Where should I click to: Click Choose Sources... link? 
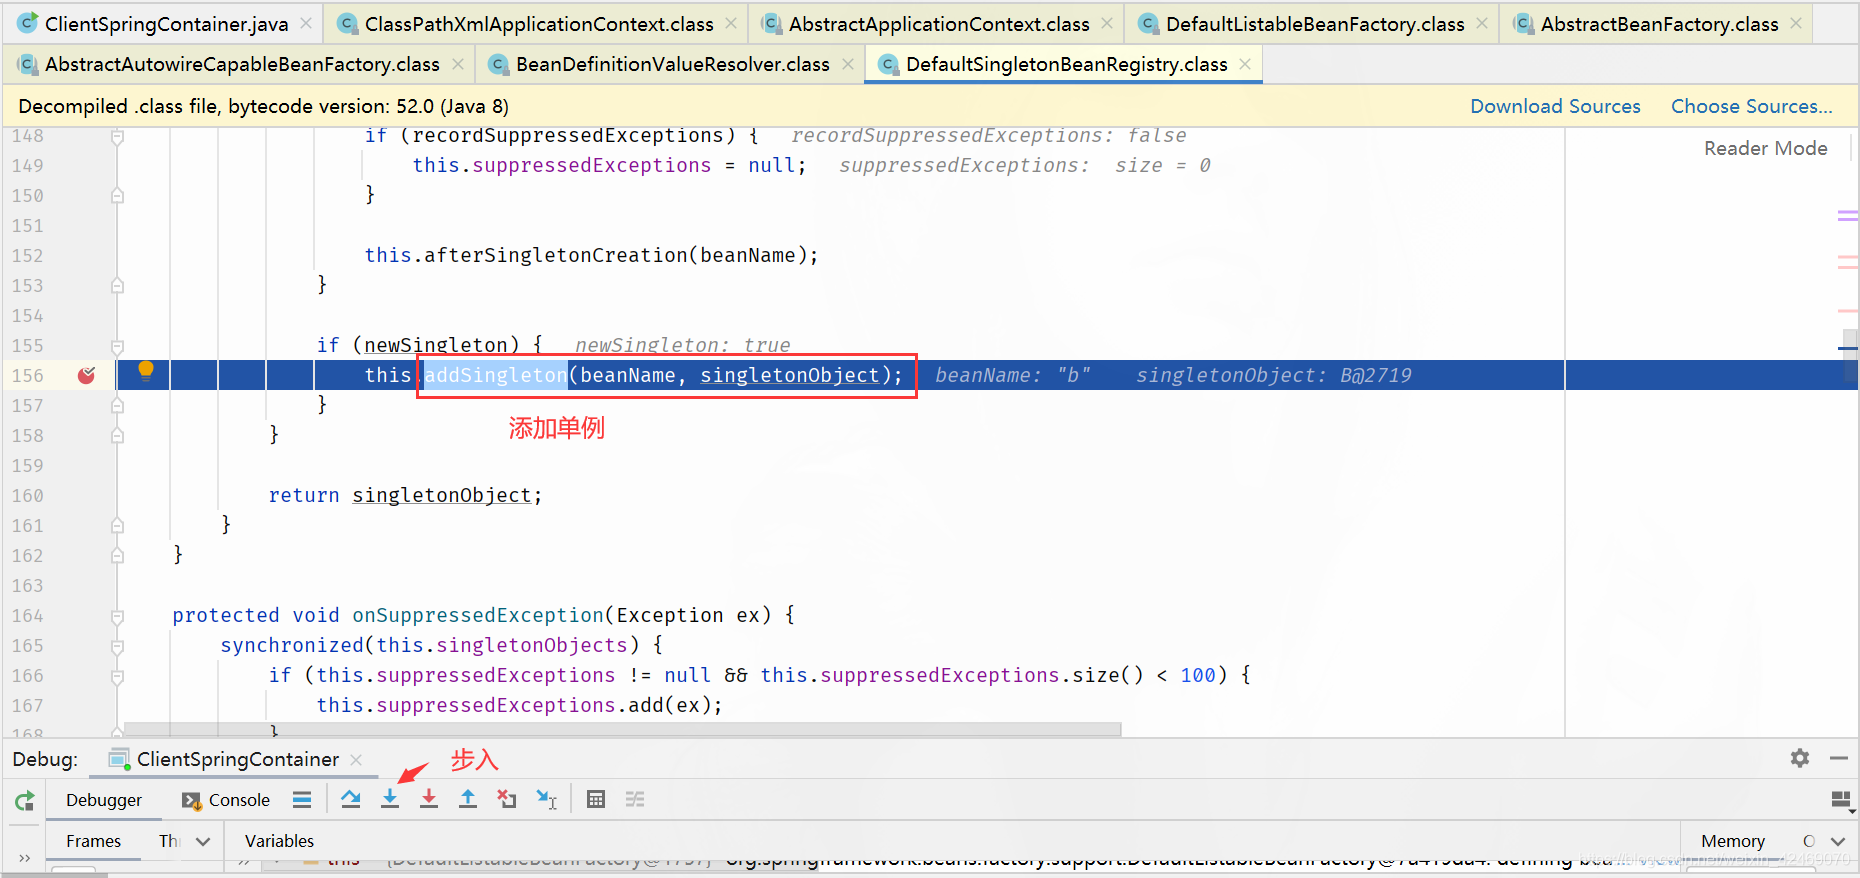pyautogui.click(x=1752, y=106)
